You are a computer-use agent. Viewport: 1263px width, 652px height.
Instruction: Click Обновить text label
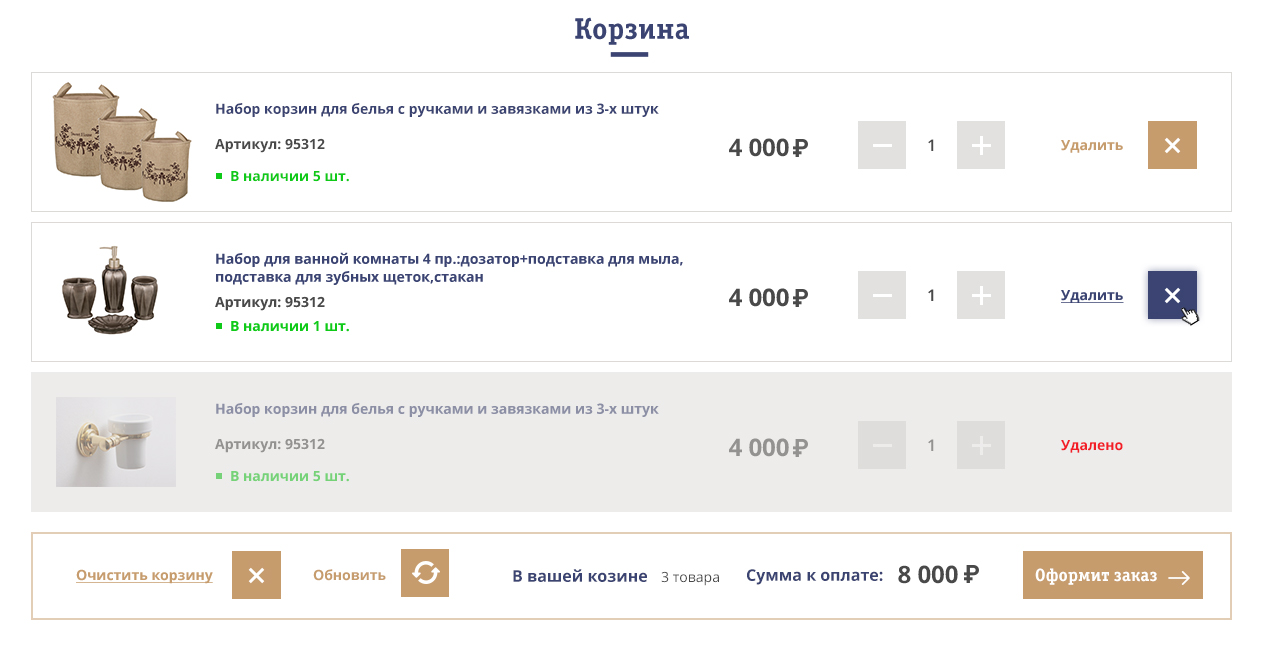[349, 575]
